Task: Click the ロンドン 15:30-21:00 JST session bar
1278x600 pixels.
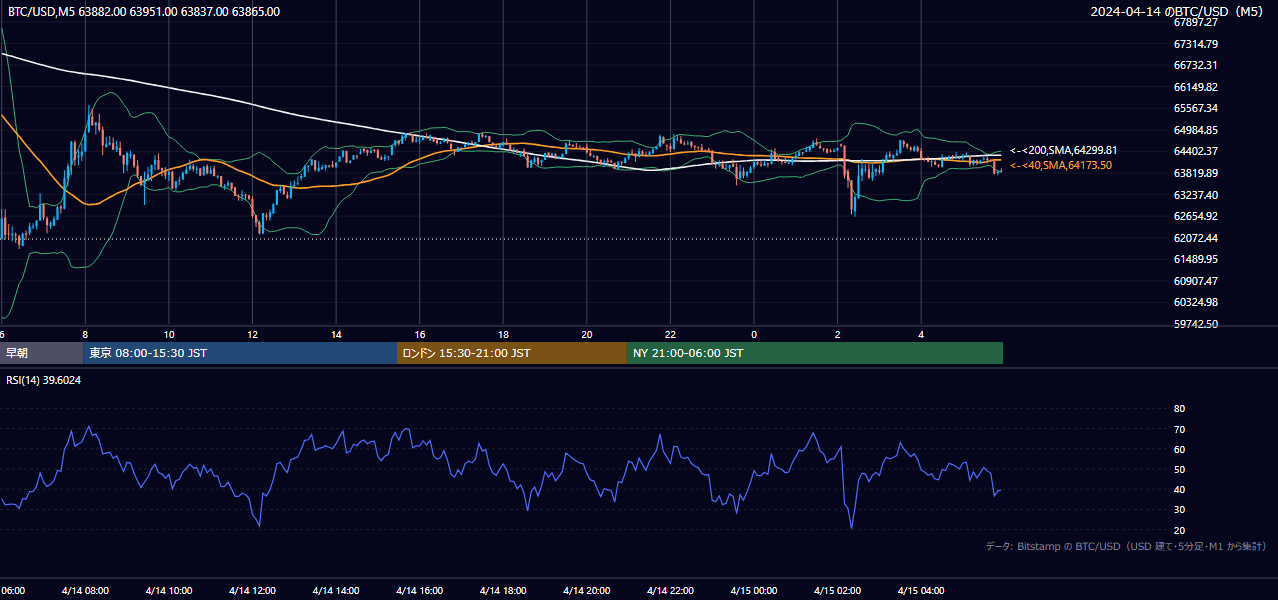Action: (x=512, y=353)
